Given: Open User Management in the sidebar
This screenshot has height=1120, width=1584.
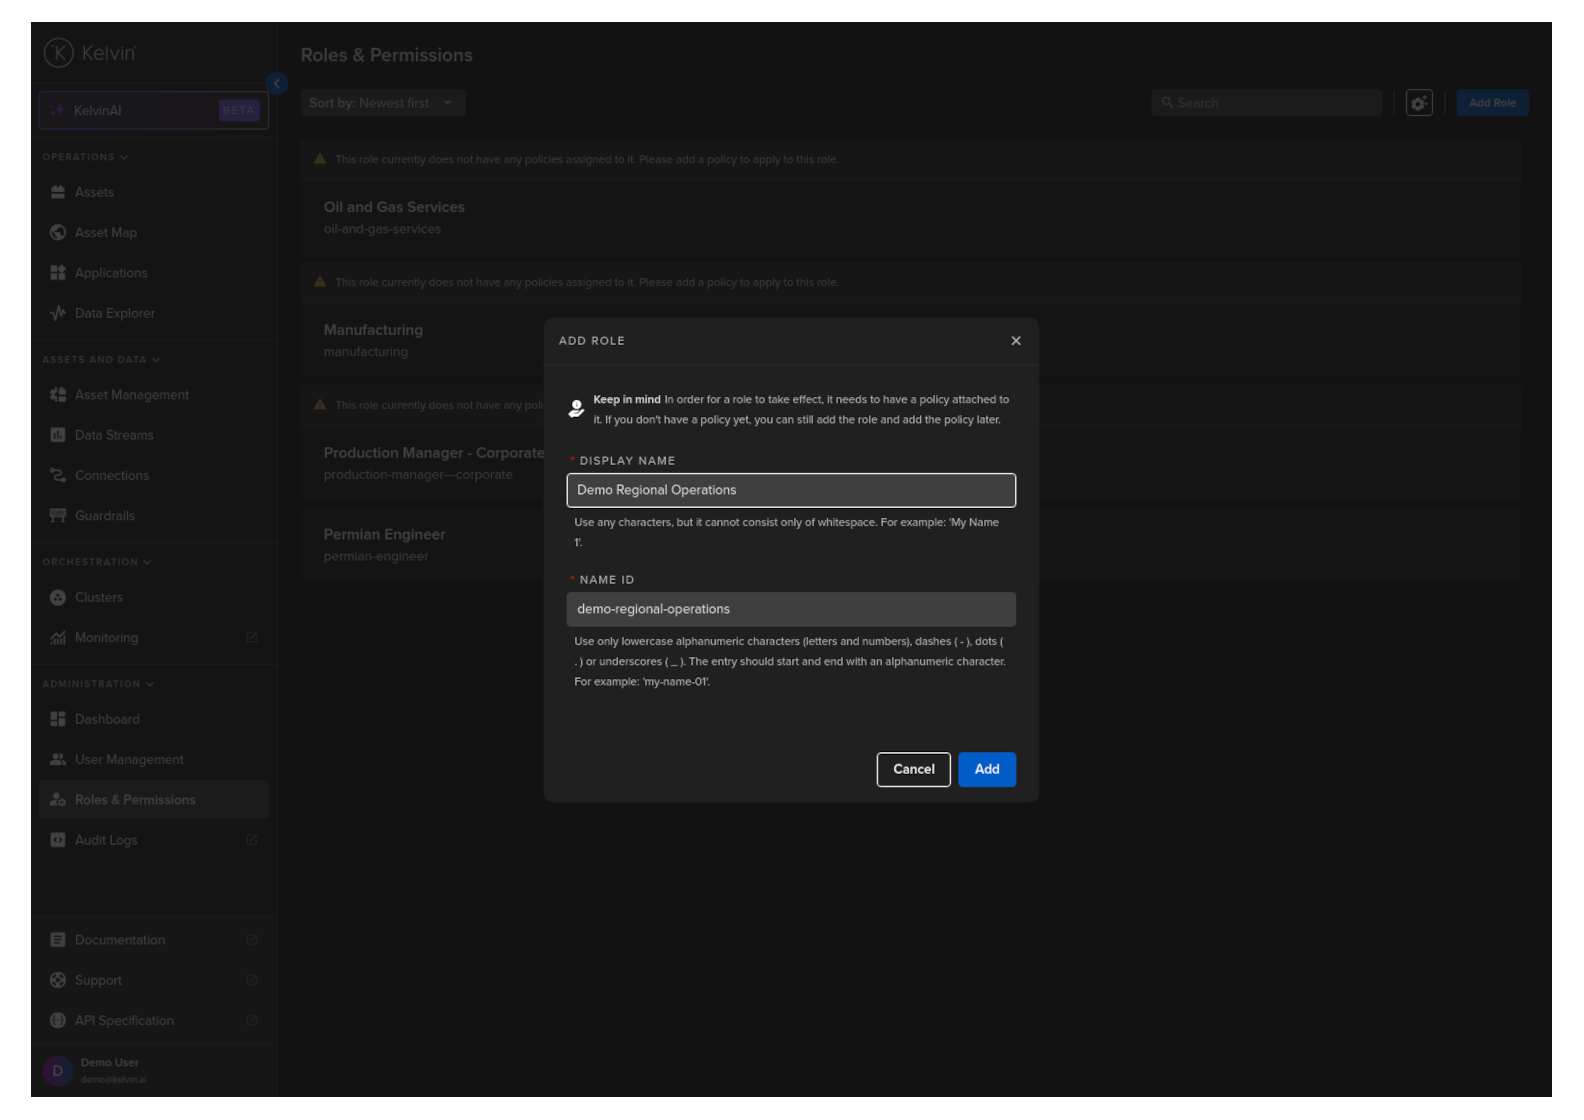Looking at the screenshot, I should [129, 760].
